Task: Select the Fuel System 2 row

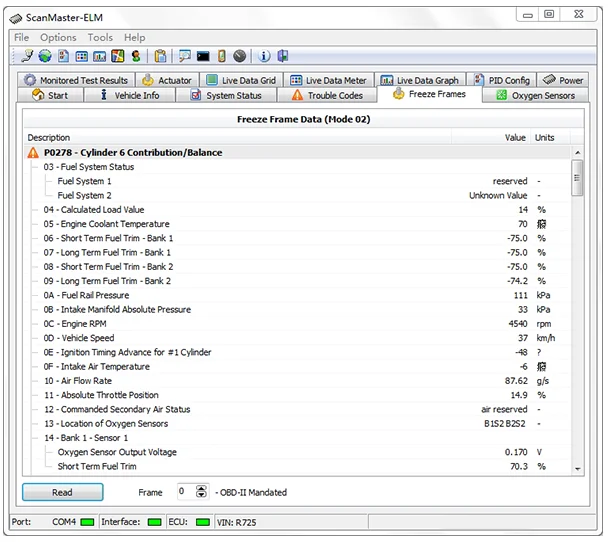Action: (298, 196)
